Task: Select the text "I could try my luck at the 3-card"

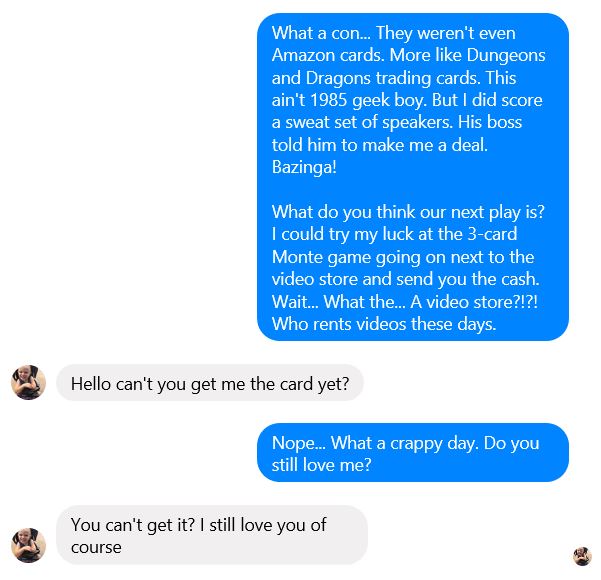Action: (394, 235)
